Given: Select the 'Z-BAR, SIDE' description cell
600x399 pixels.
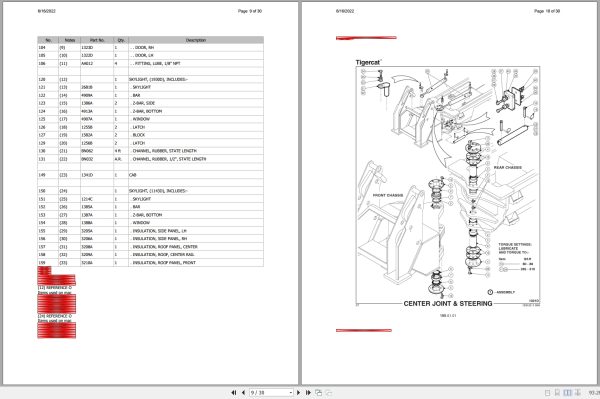Looking at the screenshot, I should click(x=196, y=103).
